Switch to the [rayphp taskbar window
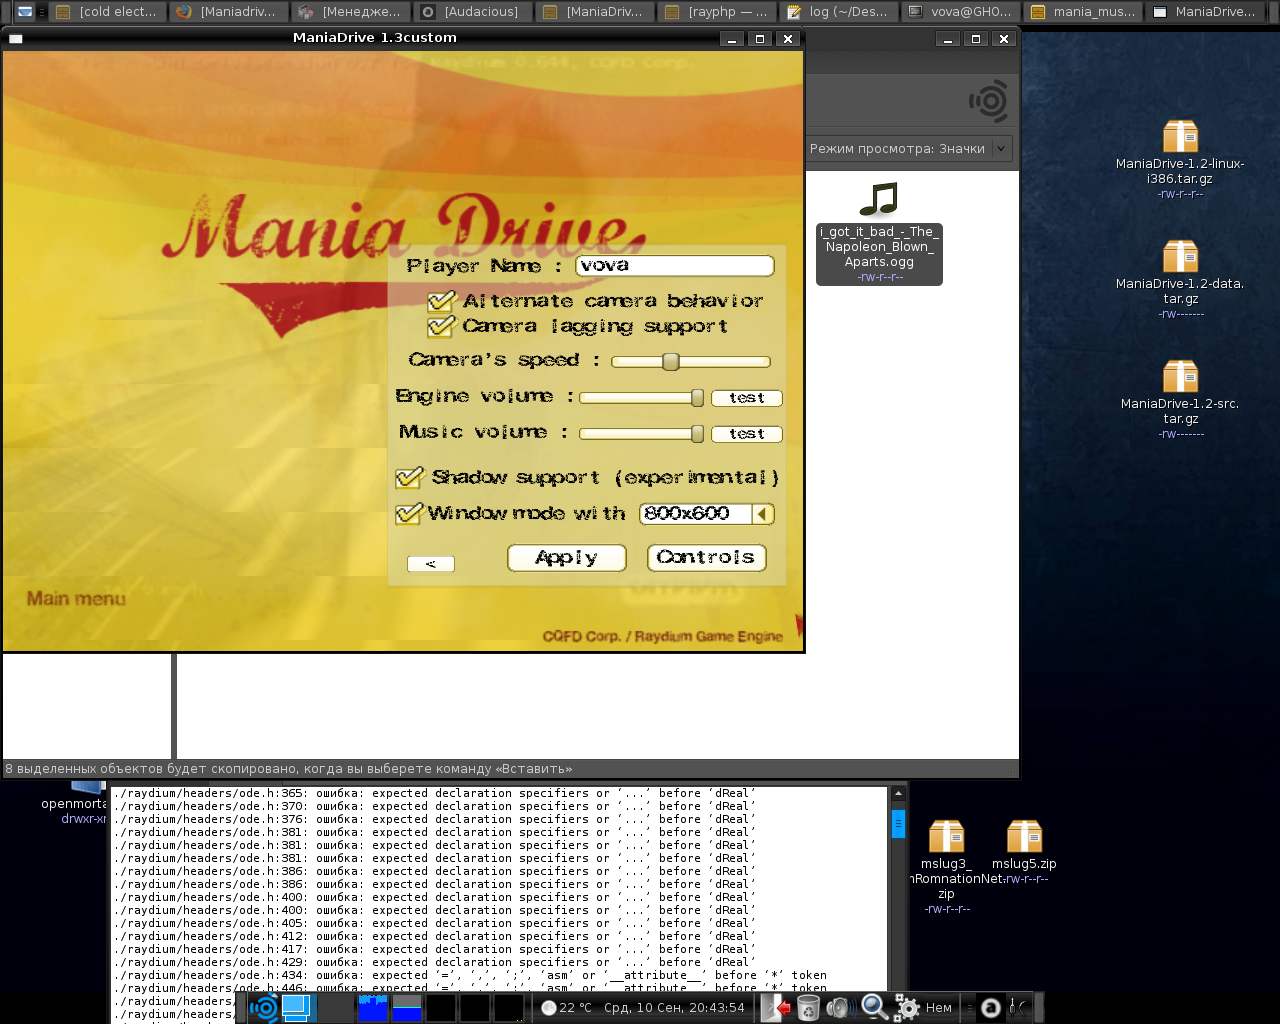 pos(716,12)
